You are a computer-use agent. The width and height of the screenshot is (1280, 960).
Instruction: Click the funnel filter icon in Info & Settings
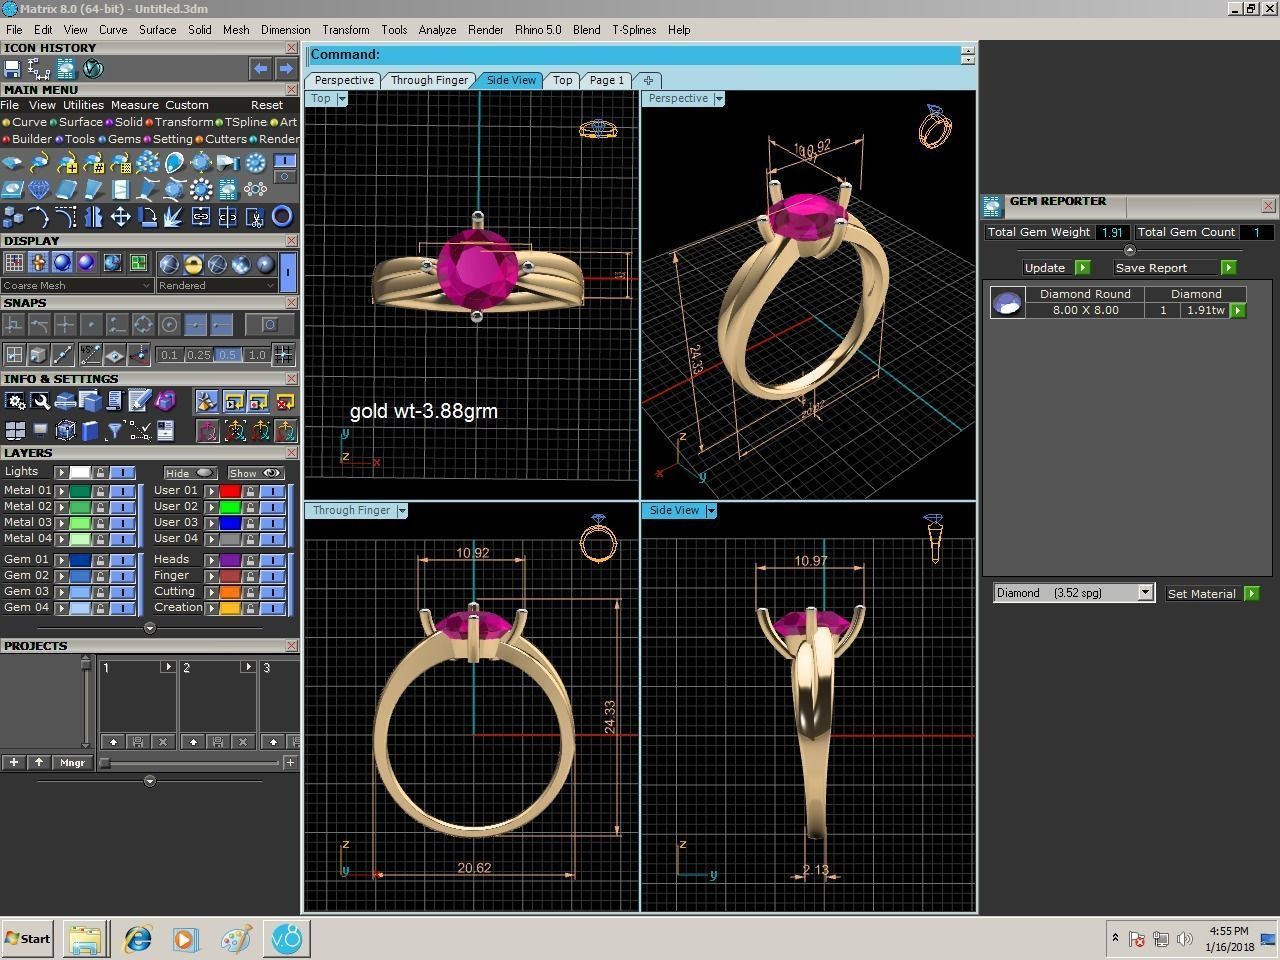pos(114,431)
